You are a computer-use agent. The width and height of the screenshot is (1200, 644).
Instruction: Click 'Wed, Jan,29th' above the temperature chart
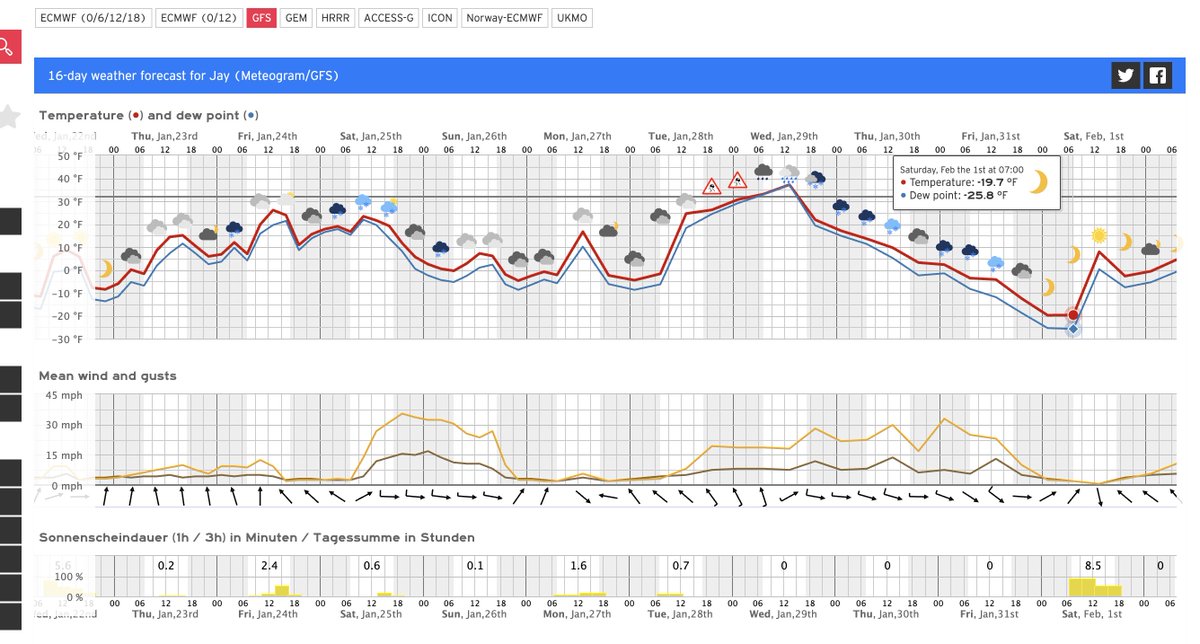click(784, 136)
